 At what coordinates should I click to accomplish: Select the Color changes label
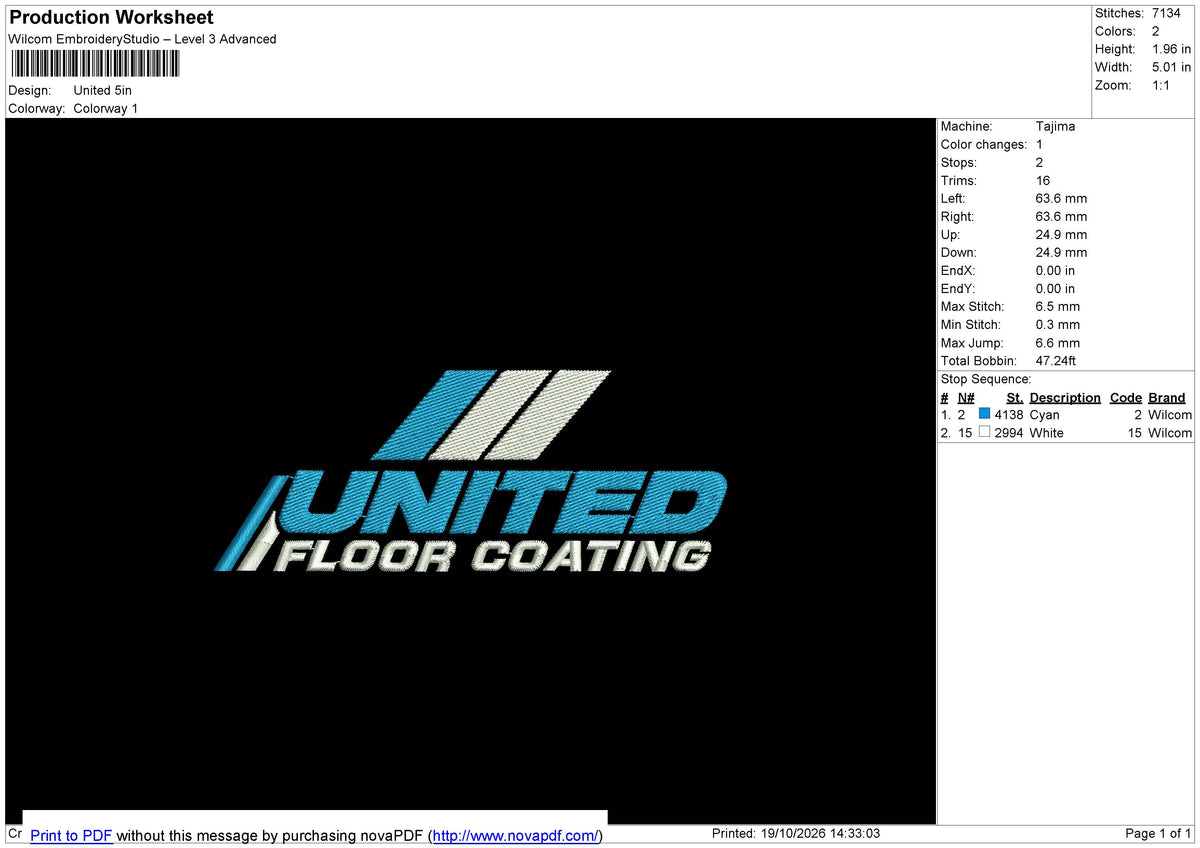coord(984,144)
